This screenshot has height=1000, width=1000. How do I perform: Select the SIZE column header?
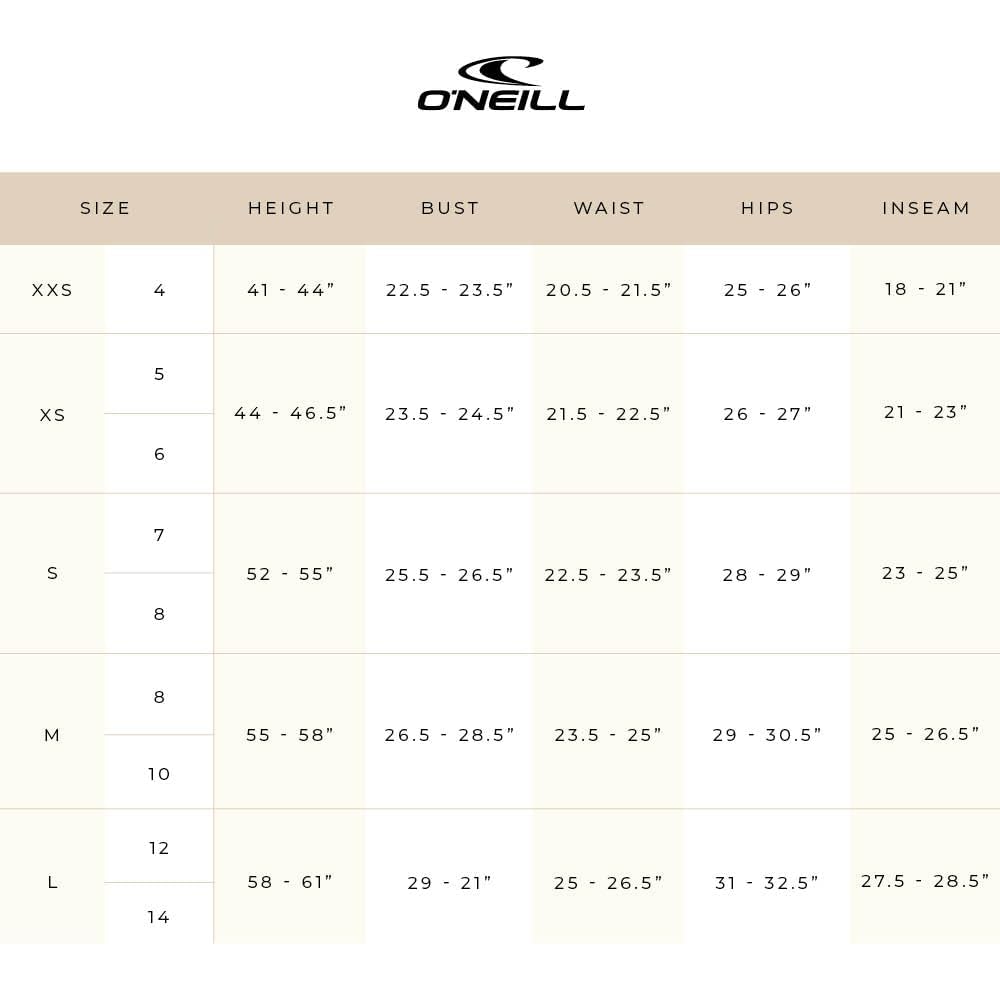click(x=106, y=208)
